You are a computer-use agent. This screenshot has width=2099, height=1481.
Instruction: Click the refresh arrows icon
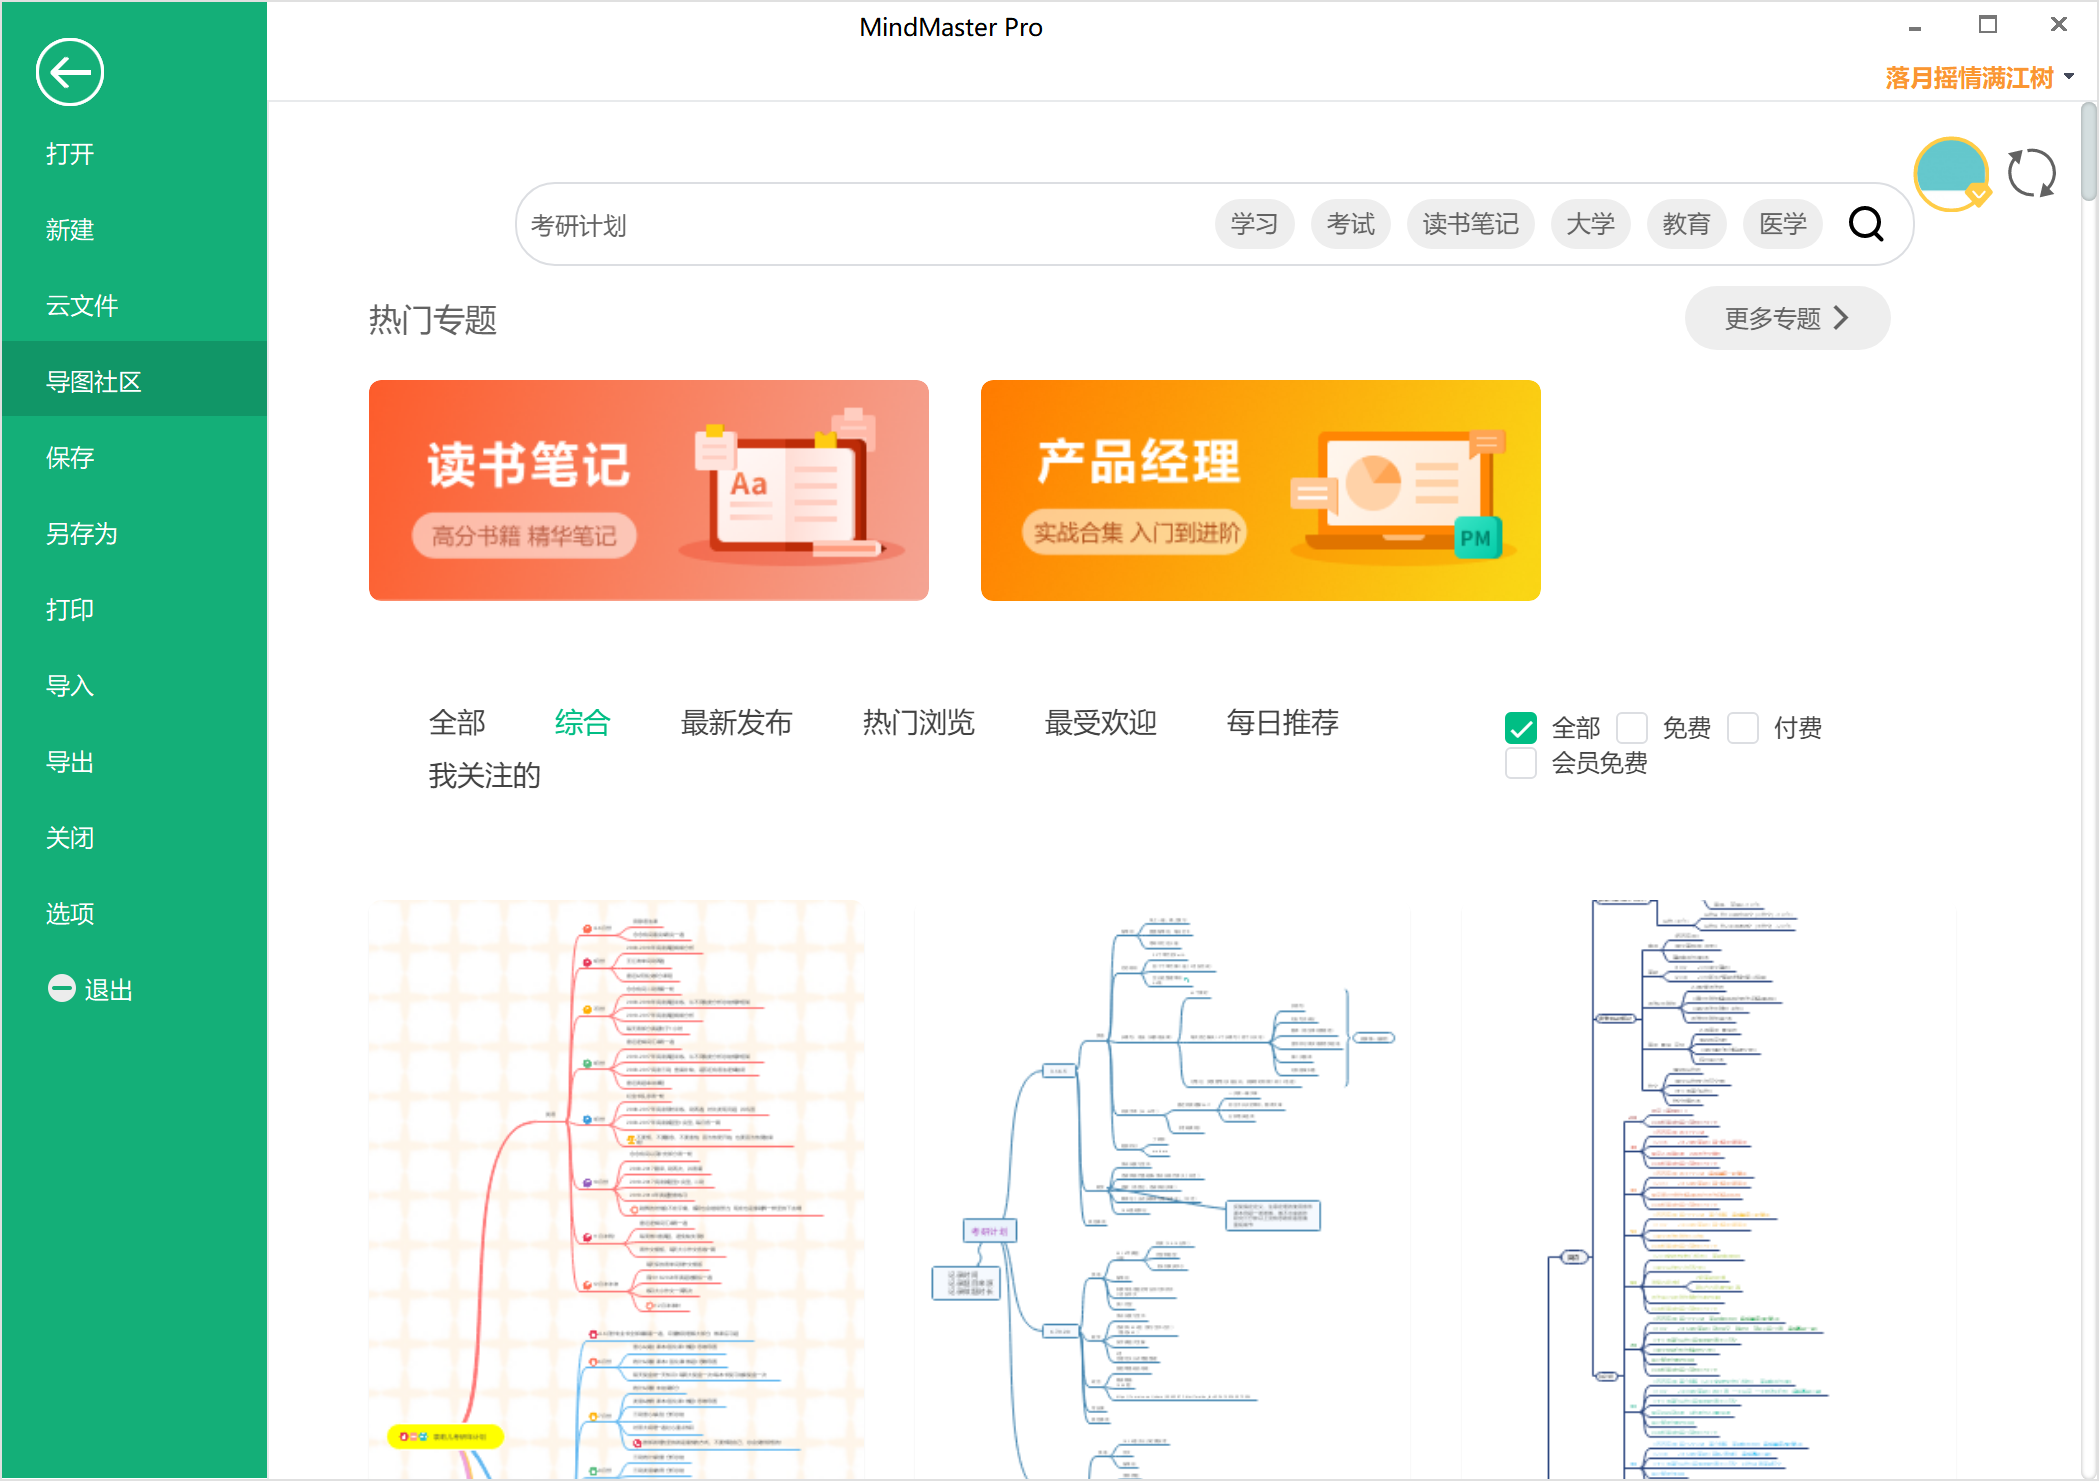tap(2032, 173)
